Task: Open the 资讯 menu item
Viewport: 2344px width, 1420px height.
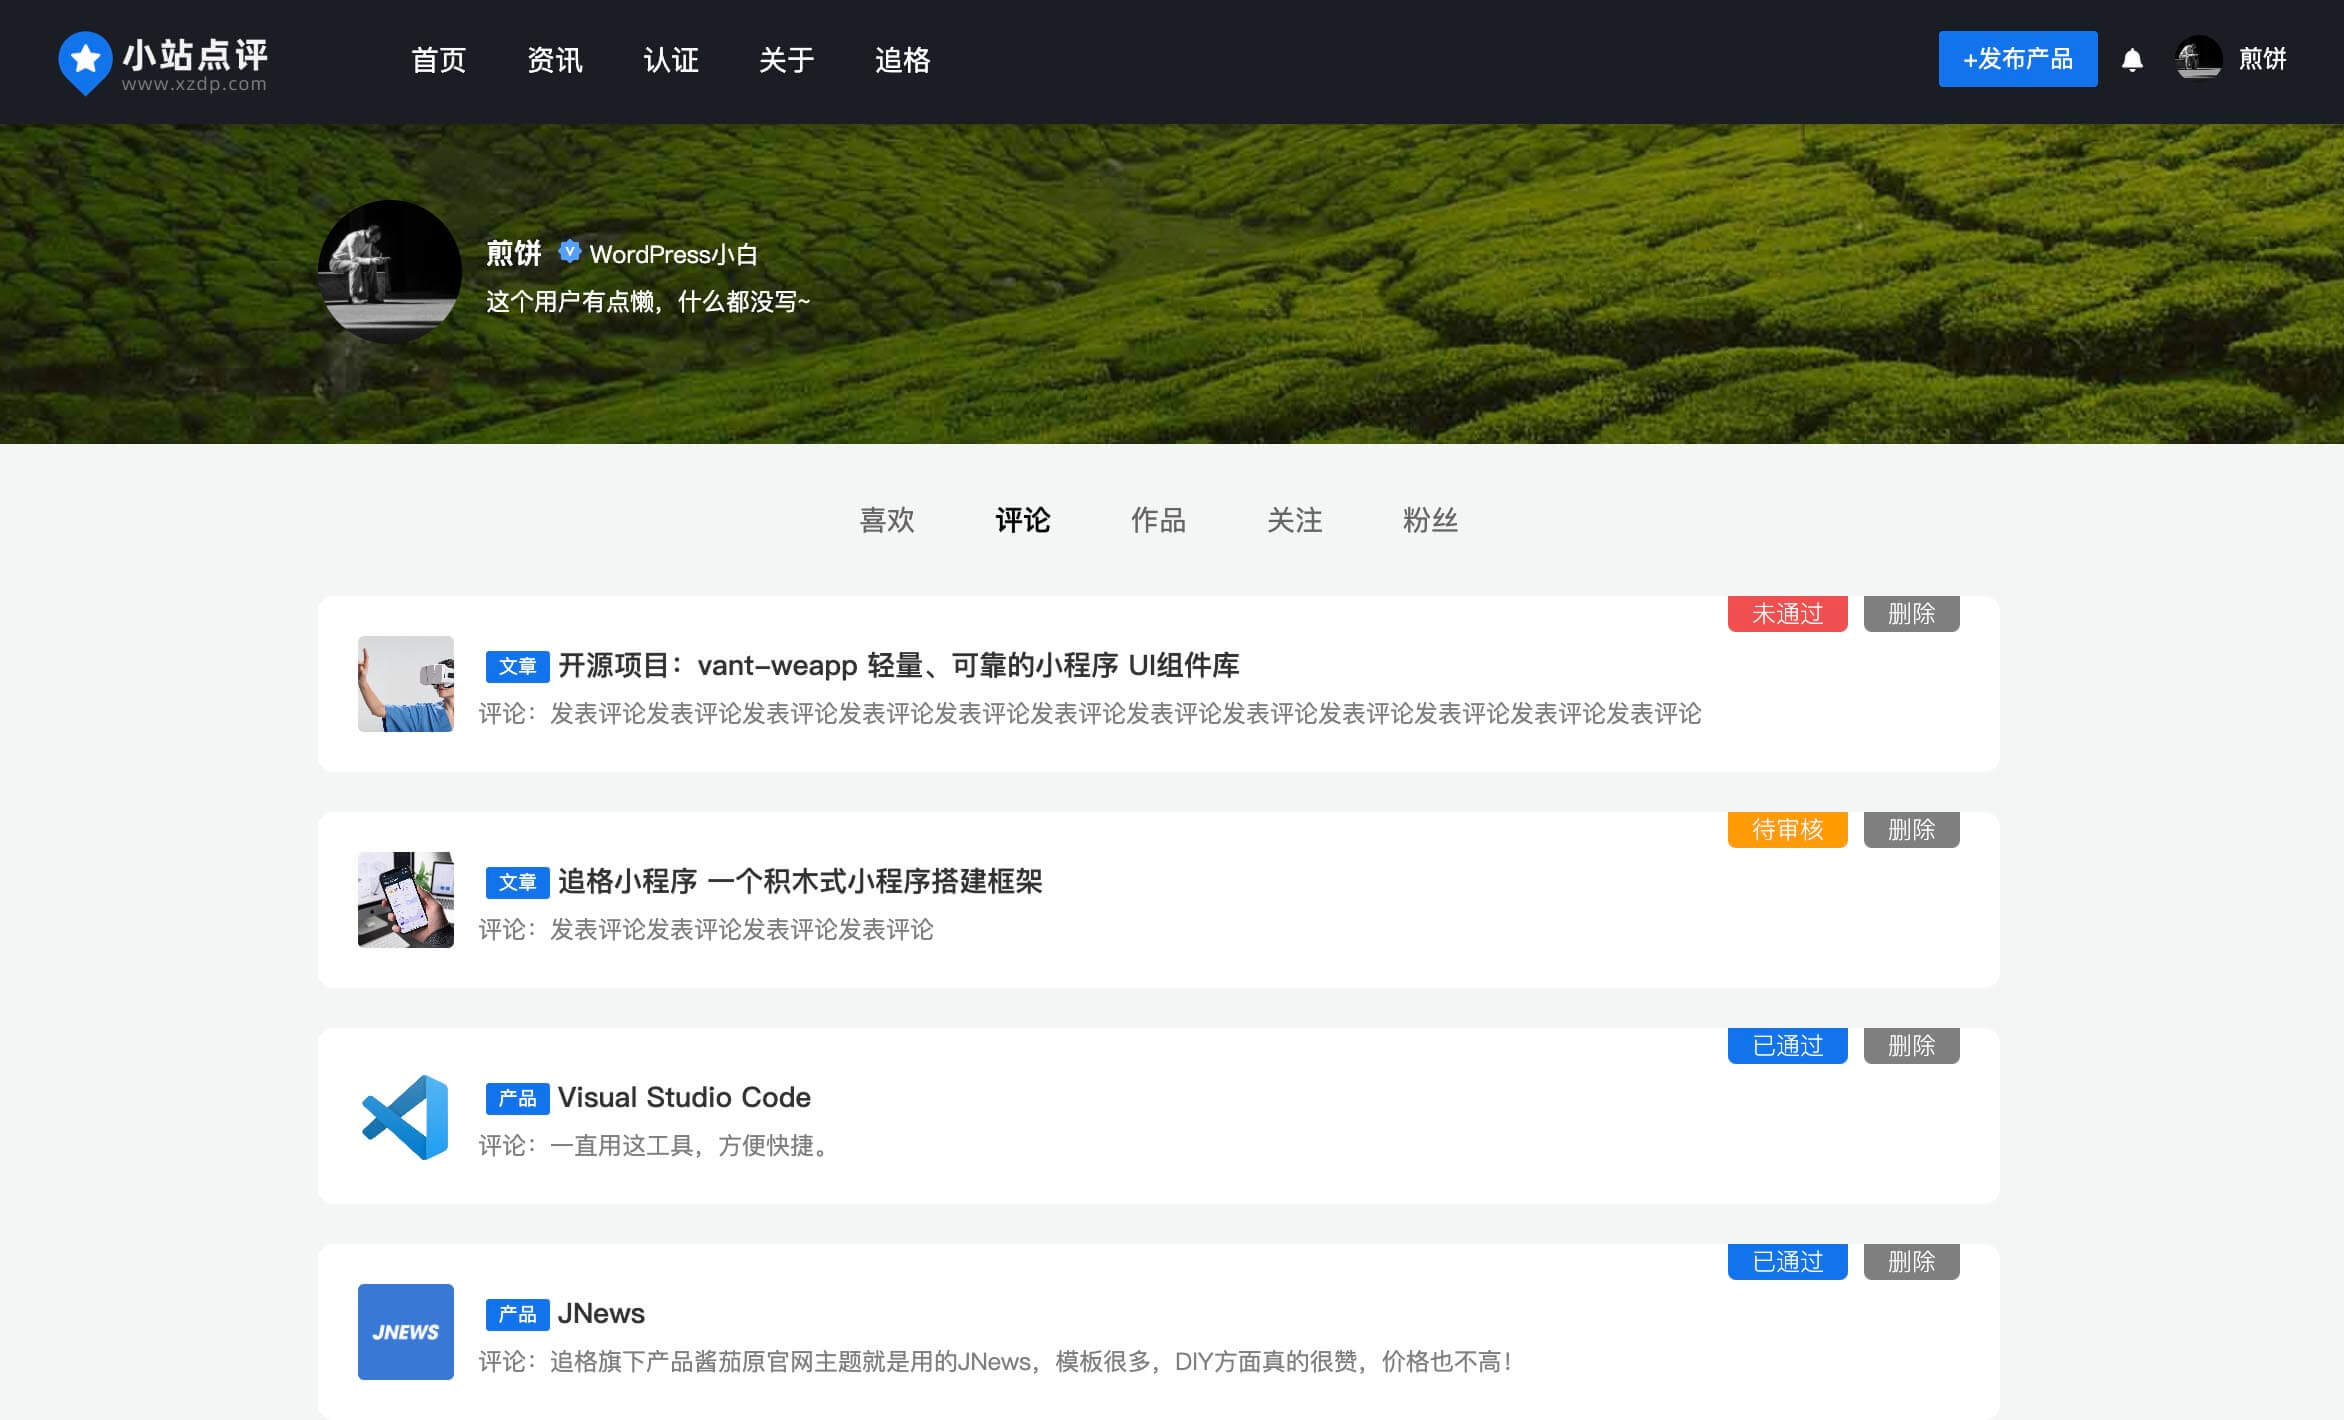Action: pyautogui.click(x=555, y=60)
